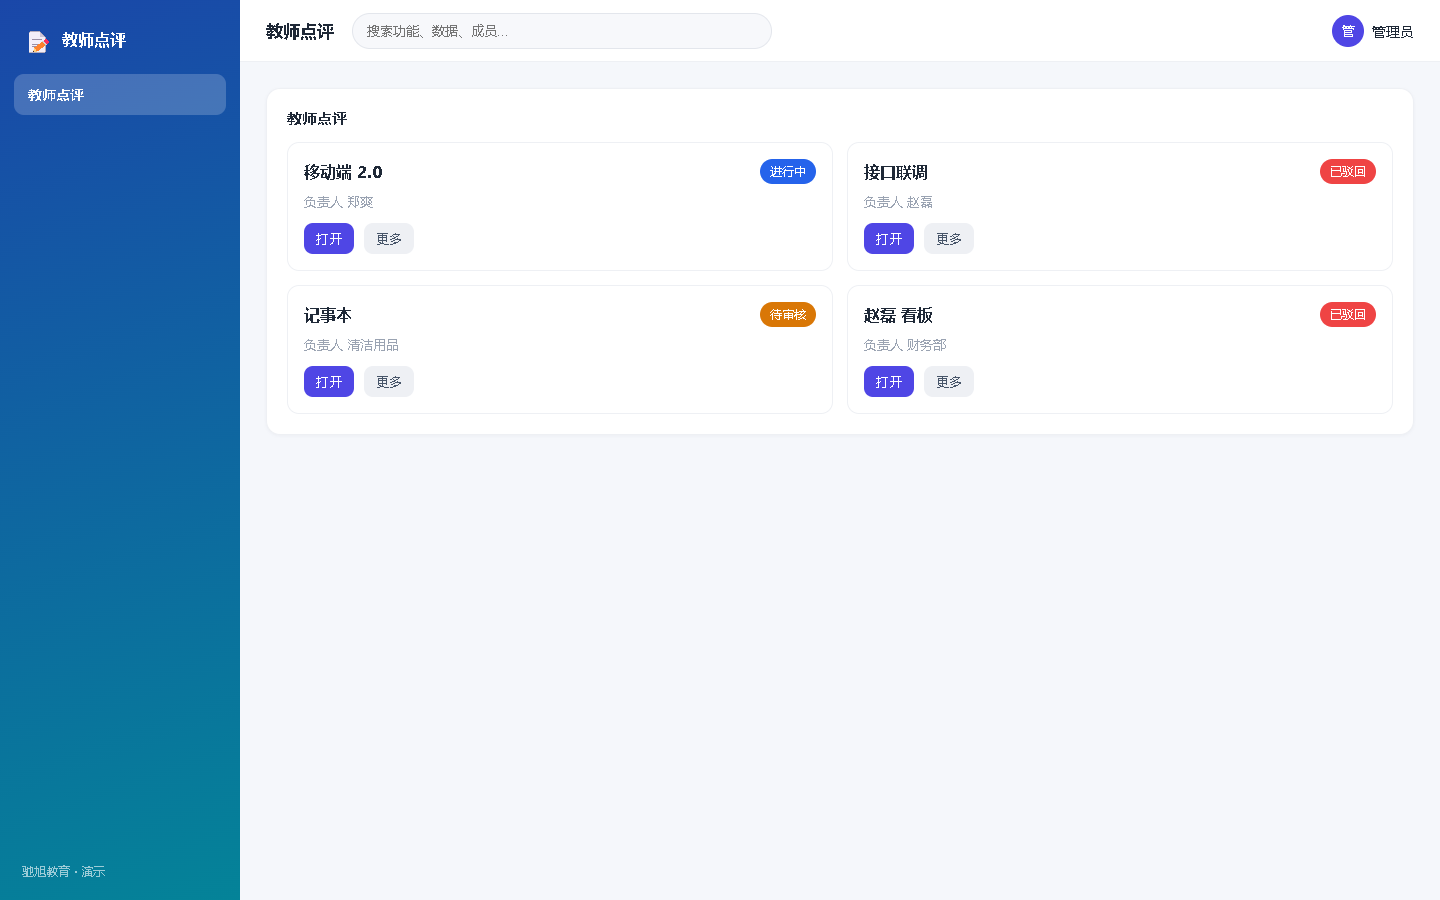Show more options for 接口联调
The image size is (1440, 900).
(x=949, y=239)
